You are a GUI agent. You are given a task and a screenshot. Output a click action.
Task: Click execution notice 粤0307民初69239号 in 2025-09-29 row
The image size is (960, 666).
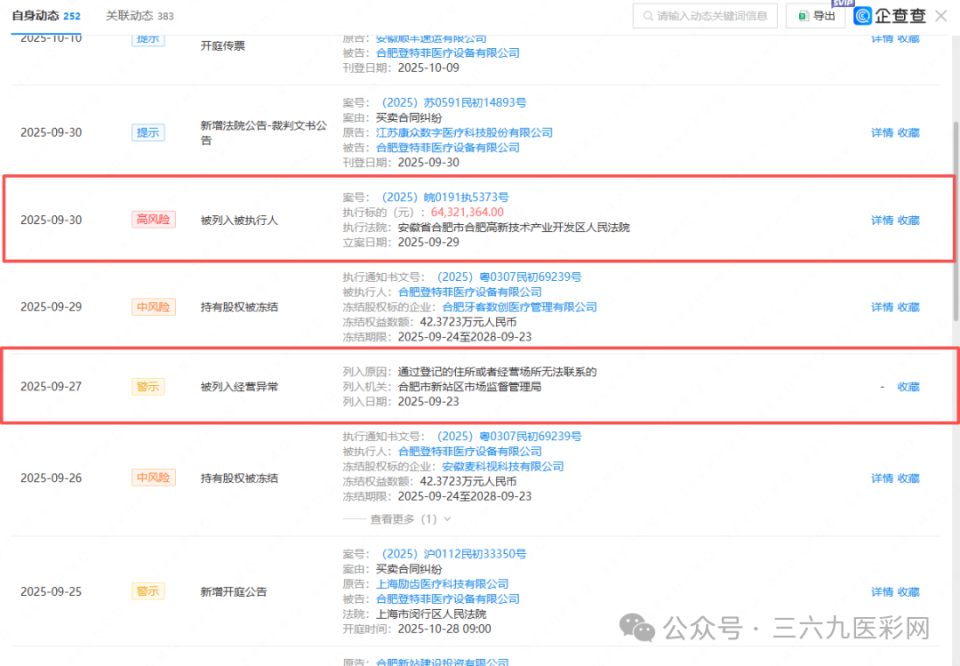point(508,277)
